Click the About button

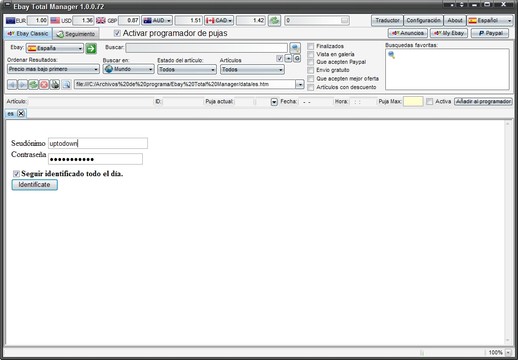455,21
